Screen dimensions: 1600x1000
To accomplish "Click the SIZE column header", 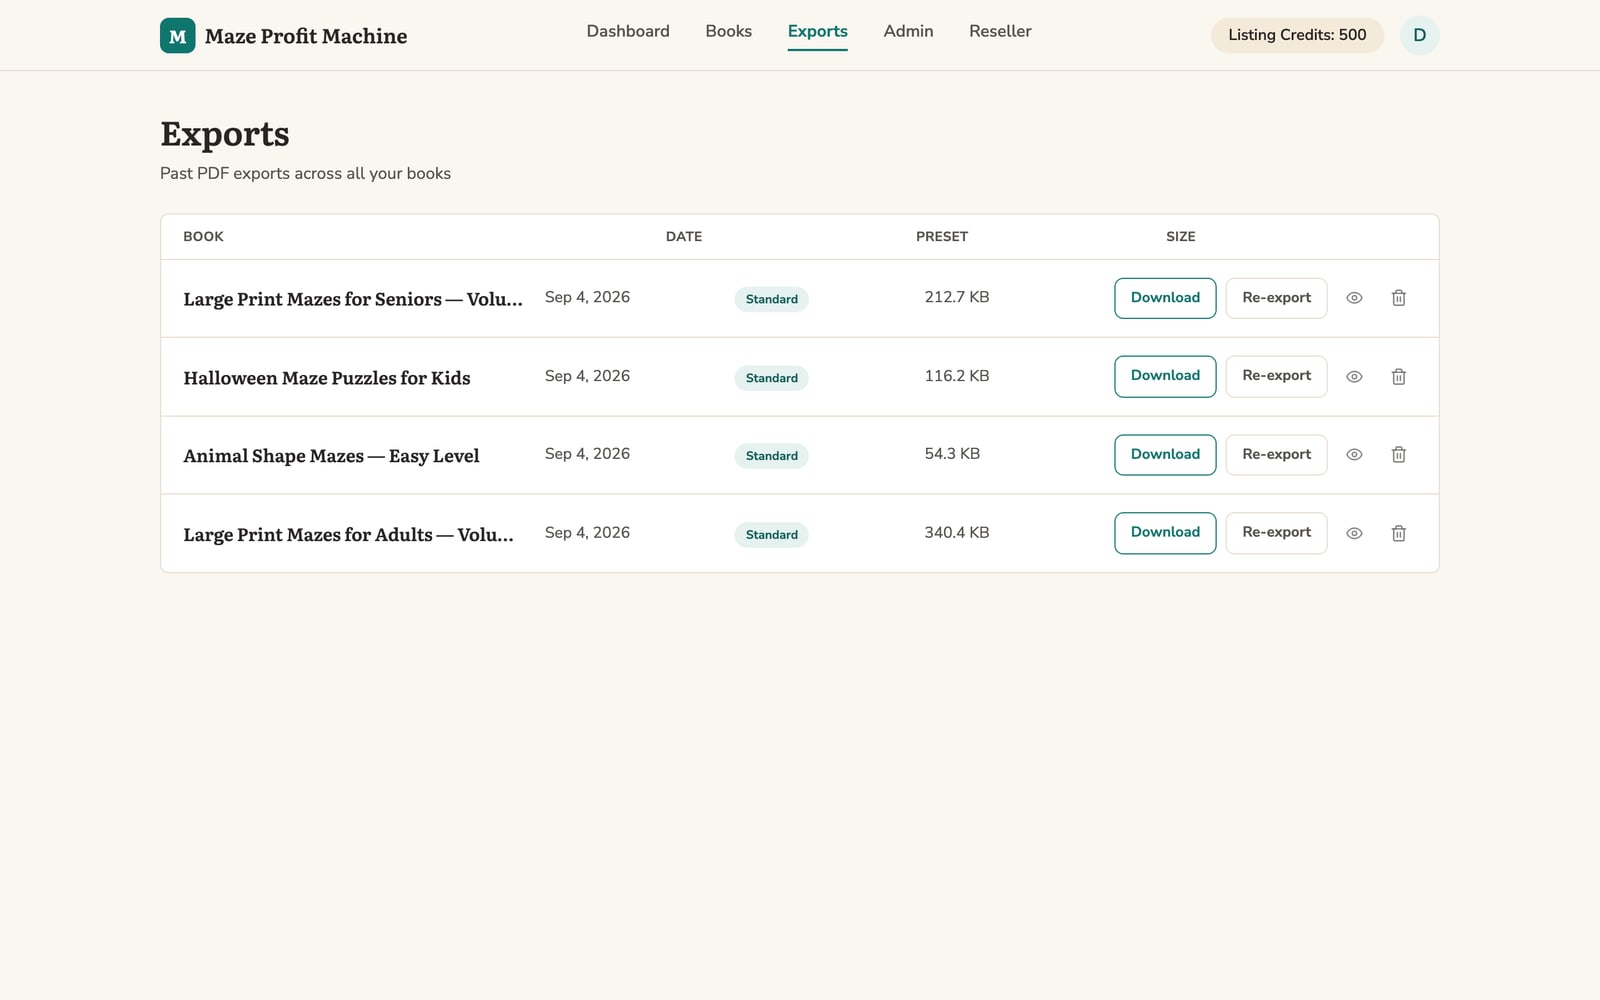I will click(x=1180, y=237).
